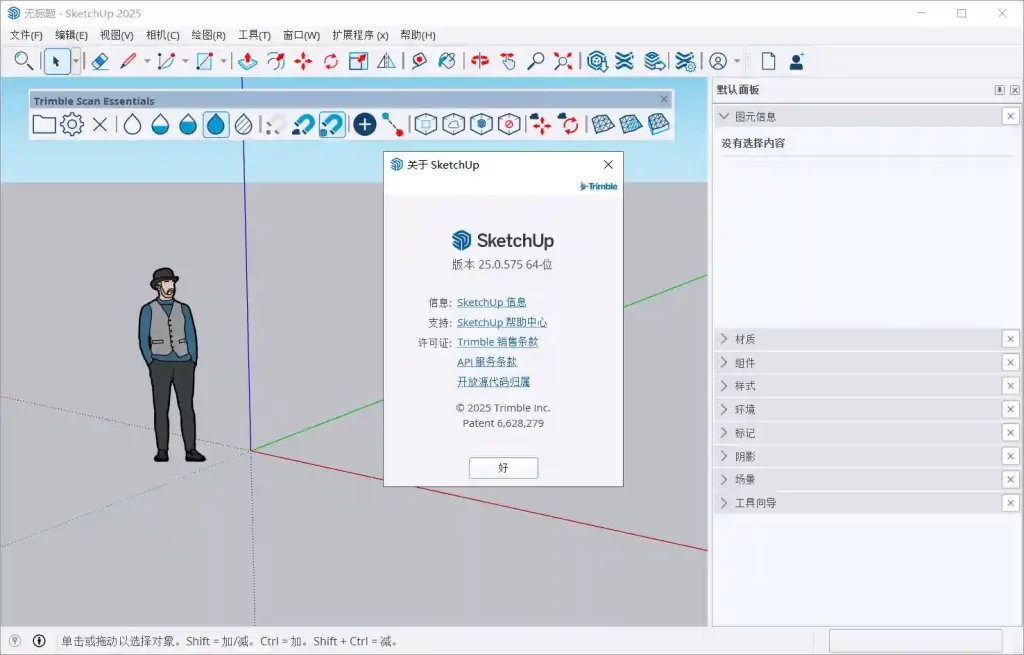Toggle the highlighted full water-drop display mode
This screenshot has height=655, width=1024.
tap(216, 124)
